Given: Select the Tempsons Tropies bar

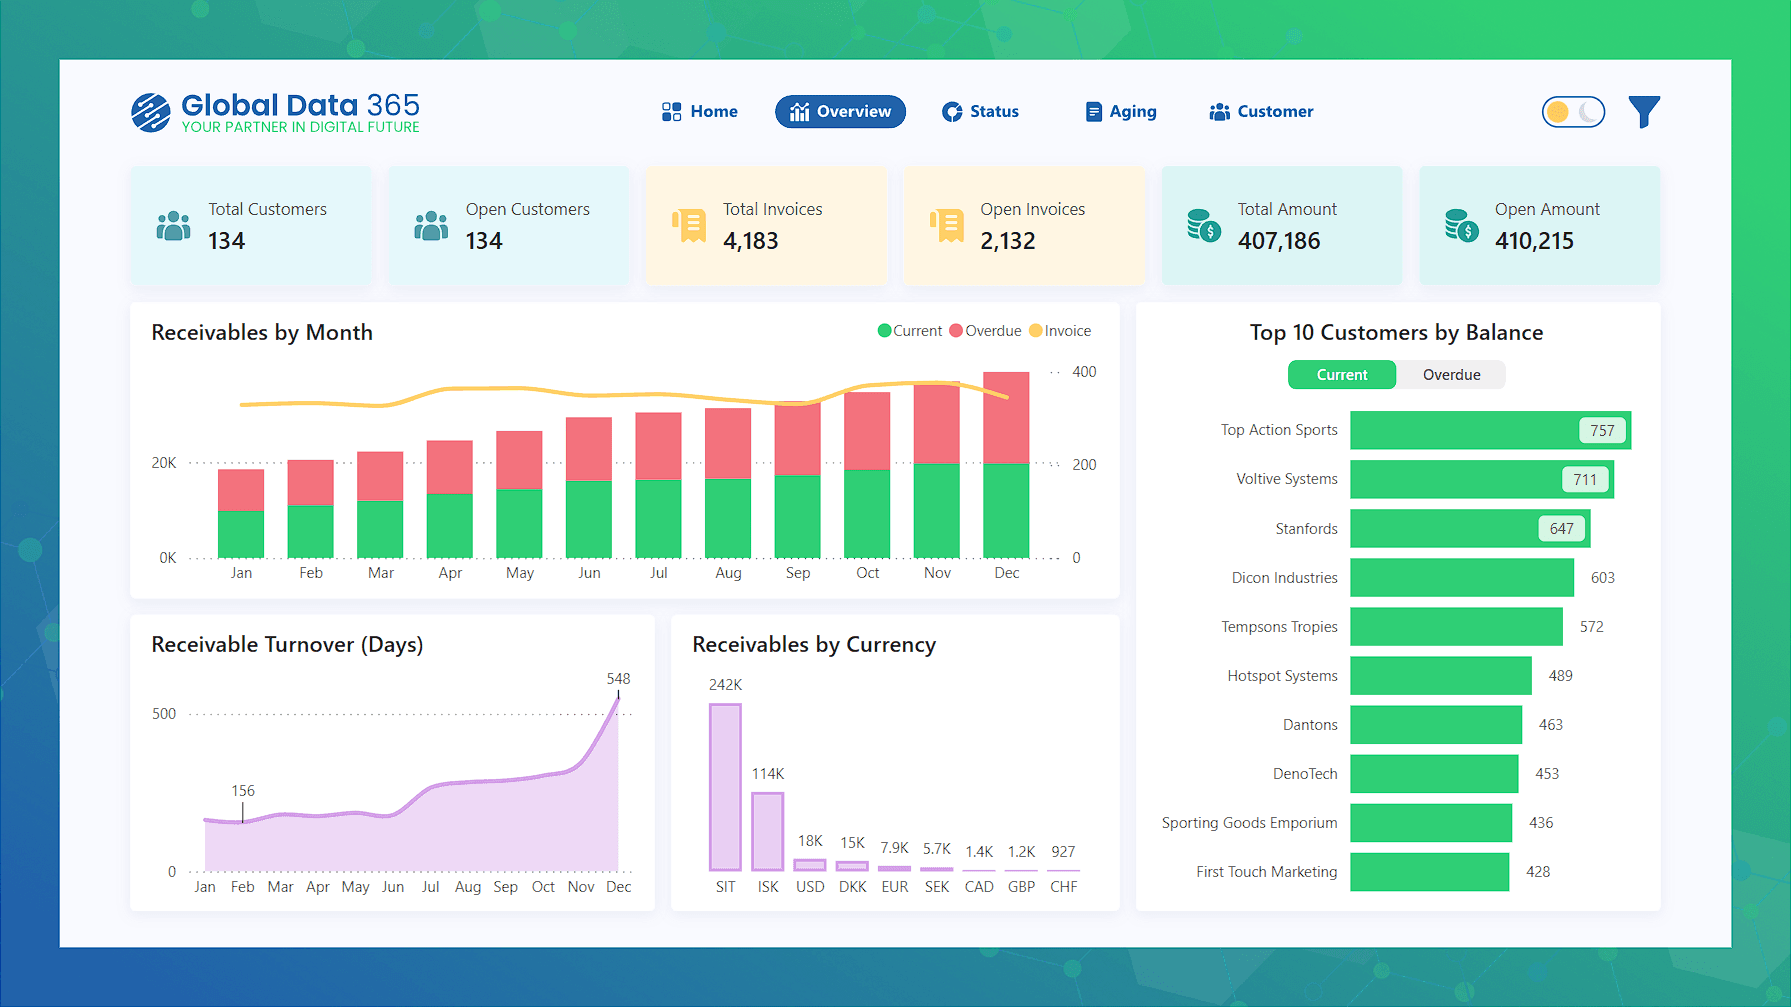Looking at the screenshot, I should coord(1456,626).
